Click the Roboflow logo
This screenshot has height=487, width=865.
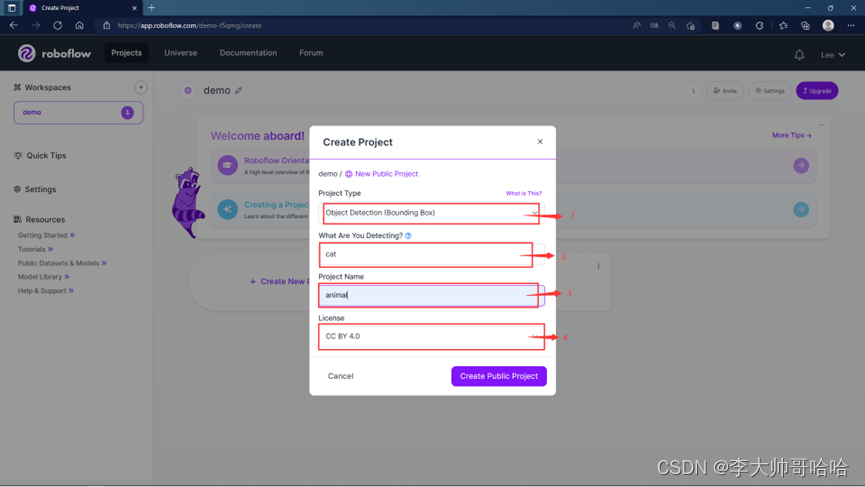coord(54,53)
